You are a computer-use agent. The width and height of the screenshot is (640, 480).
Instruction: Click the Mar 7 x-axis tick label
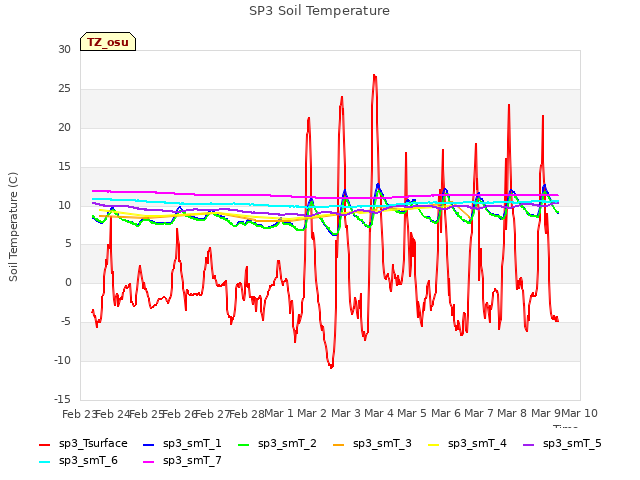coord(479,413)
